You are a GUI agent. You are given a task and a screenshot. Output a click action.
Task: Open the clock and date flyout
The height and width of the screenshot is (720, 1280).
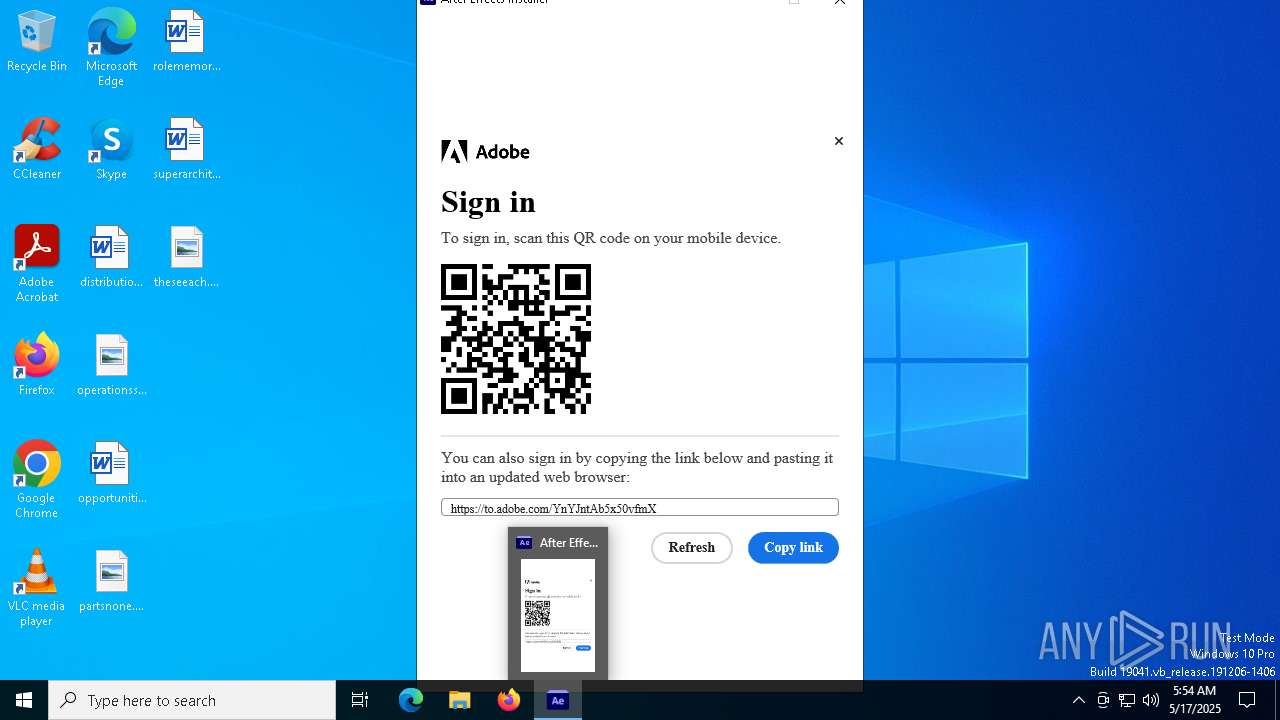[x=1195, y=700]
